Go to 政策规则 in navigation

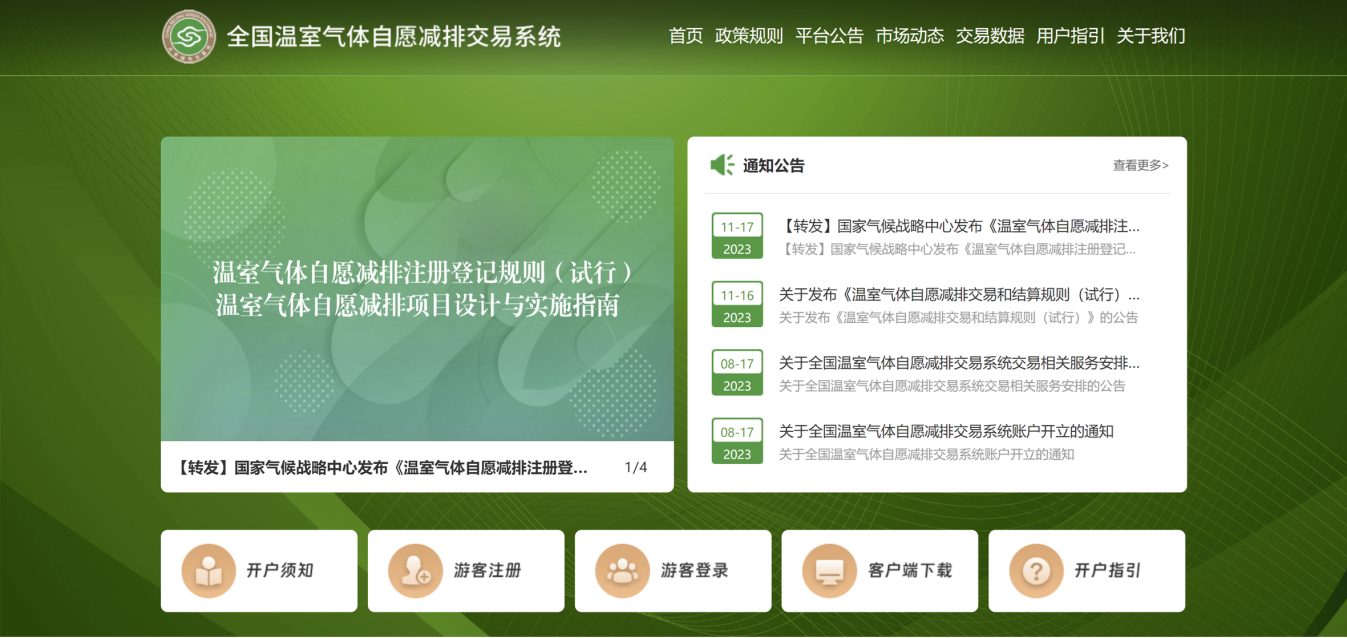pyautogui.click(x=749, y=36)
